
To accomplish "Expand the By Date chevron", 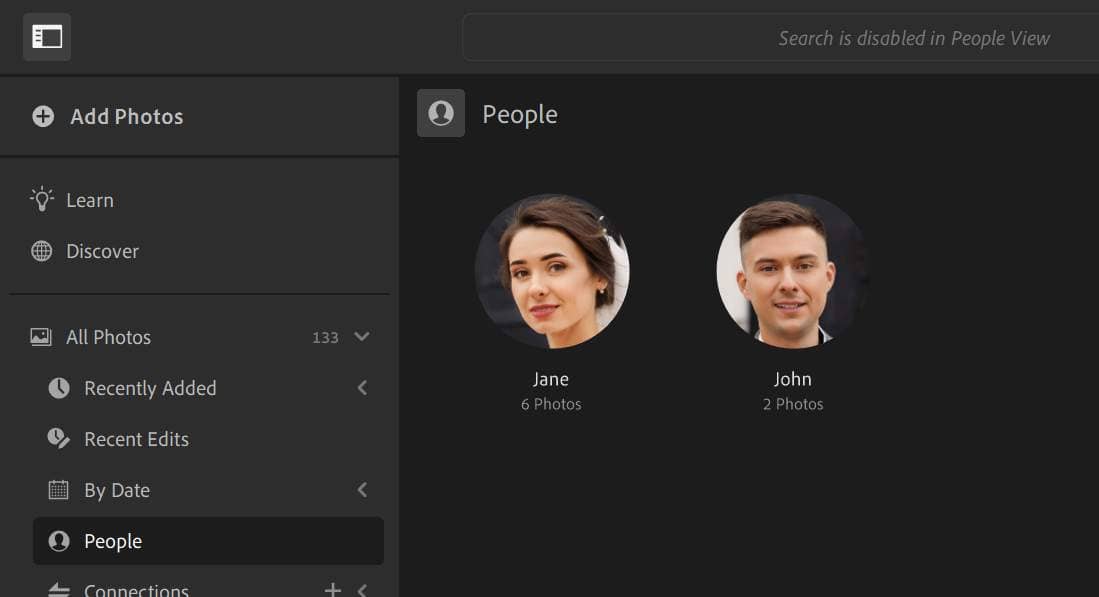I will click(x=362, y=490).
